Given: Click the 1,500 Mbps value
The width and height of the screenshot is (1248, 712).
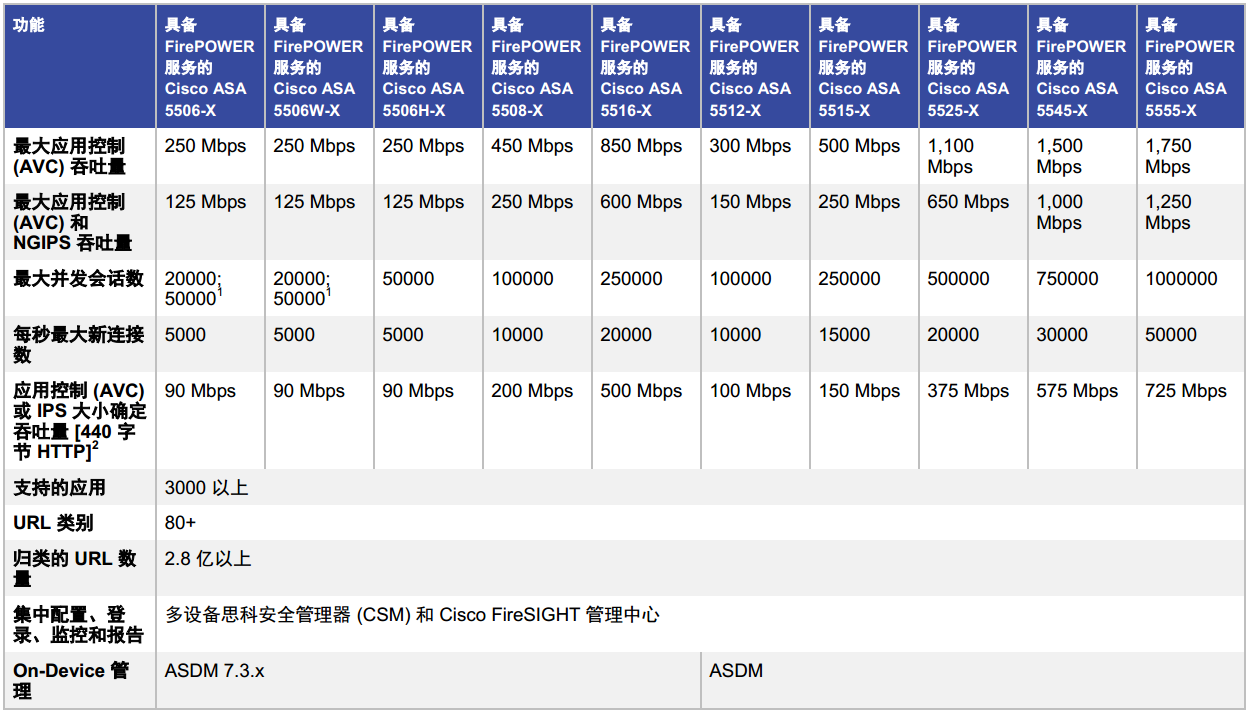Looking at the screenshot, I should click(1060, 156).
